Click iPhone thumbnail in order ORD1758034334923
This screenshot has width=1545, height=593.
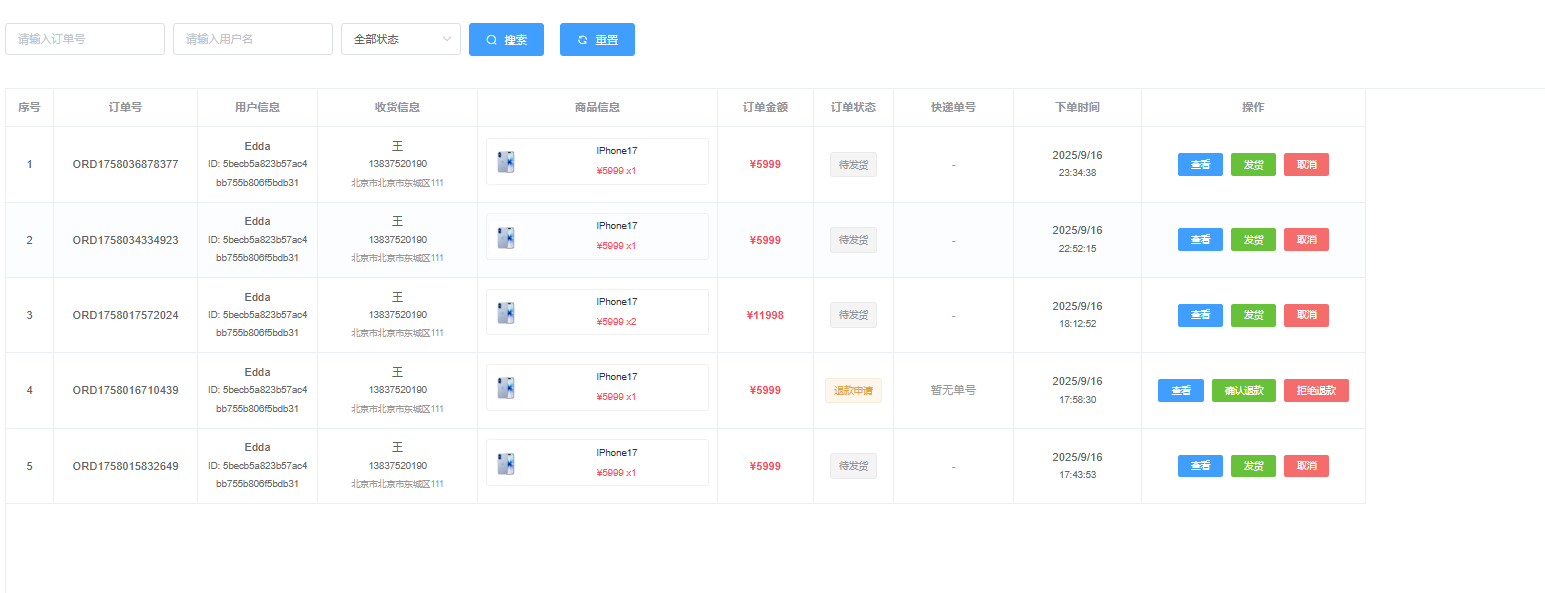point(506,237)
